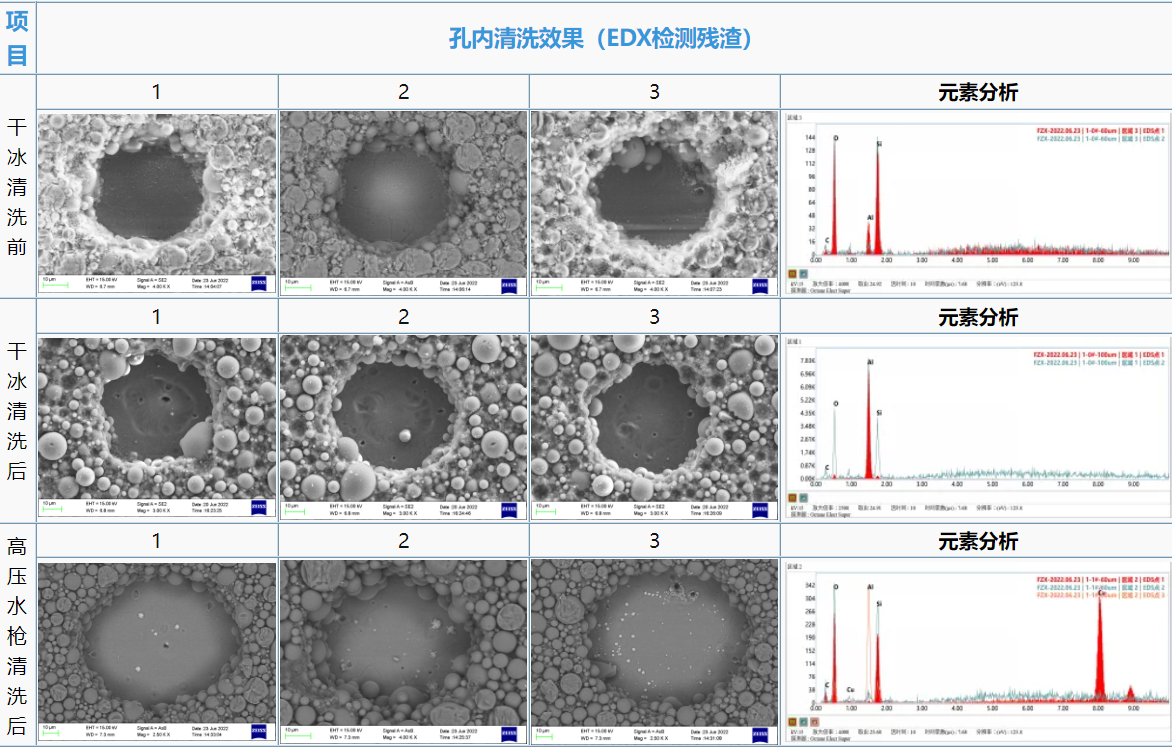Open SEM image 3 of 高压水枪清洗后 row

pos(654,640)
